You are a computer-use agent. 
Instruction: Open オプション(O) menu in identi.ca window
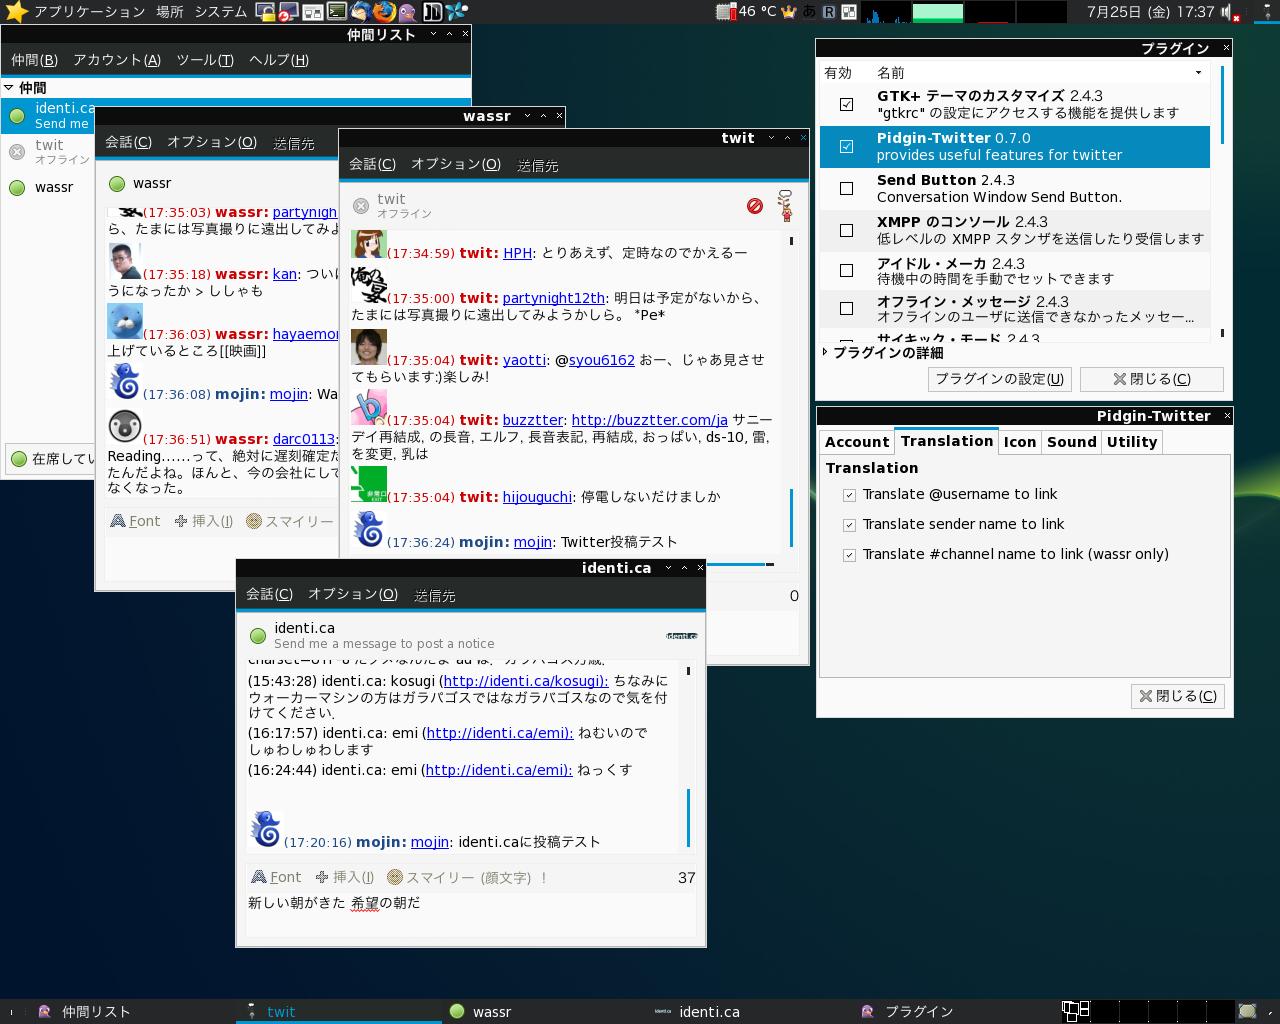pyautogui.click(x=352, y=594)
